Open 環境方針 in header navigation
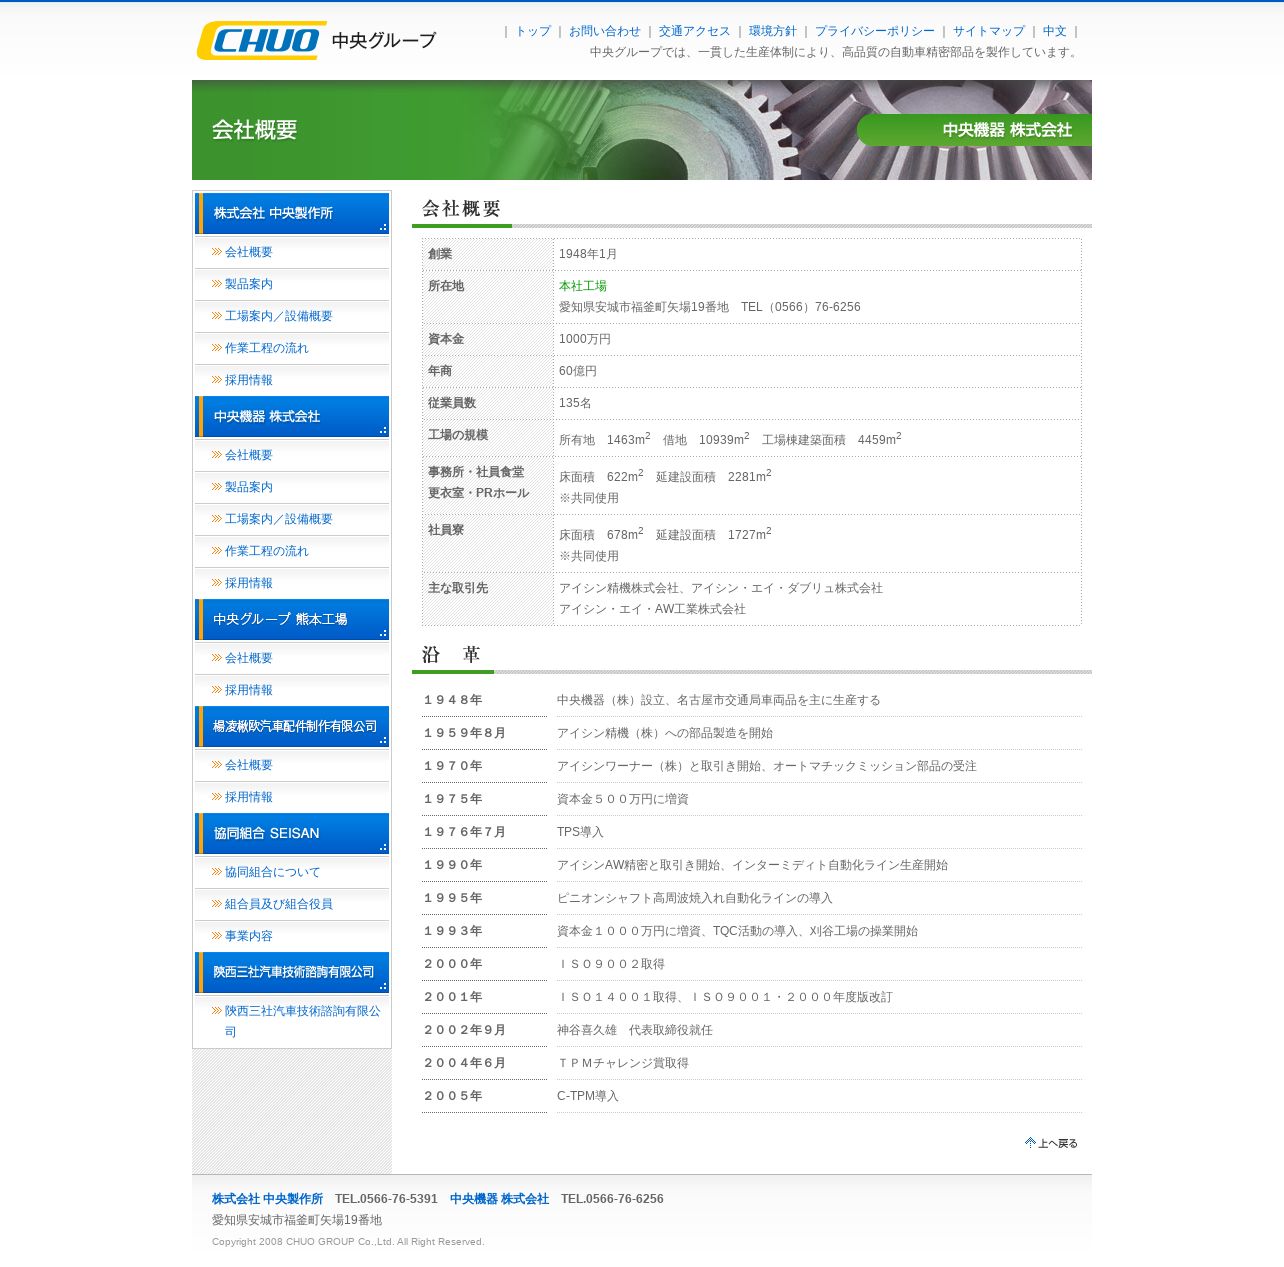 [772, 31]
